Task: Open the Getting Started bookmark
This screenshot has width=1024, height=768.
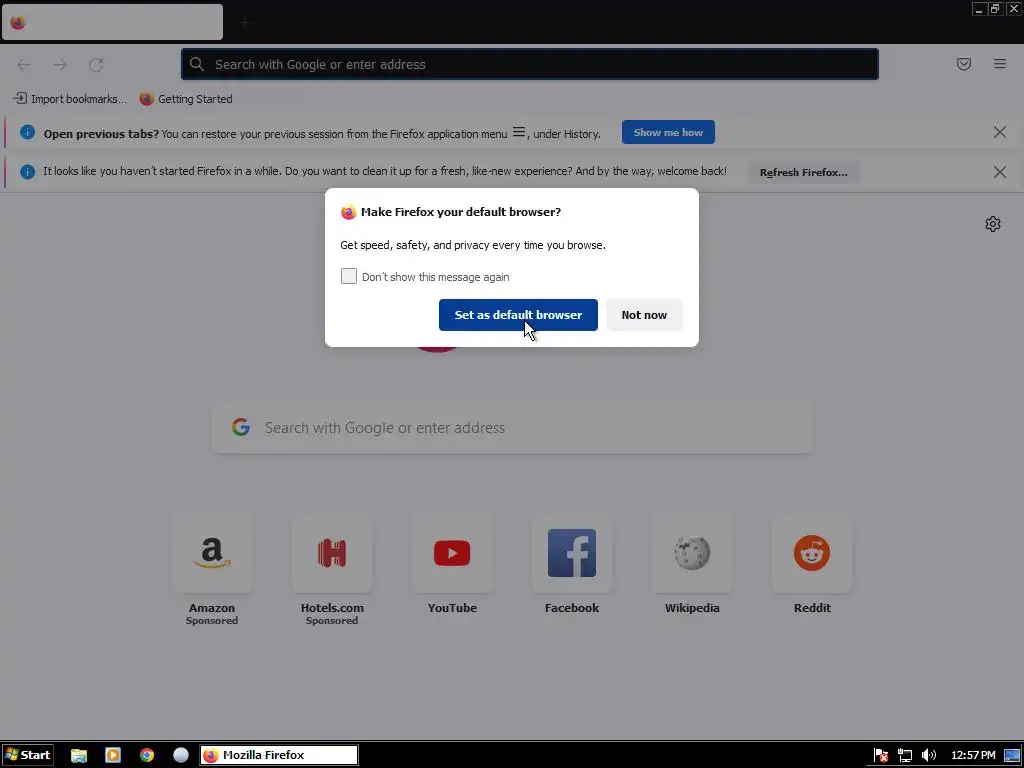Action: point(186,99)
